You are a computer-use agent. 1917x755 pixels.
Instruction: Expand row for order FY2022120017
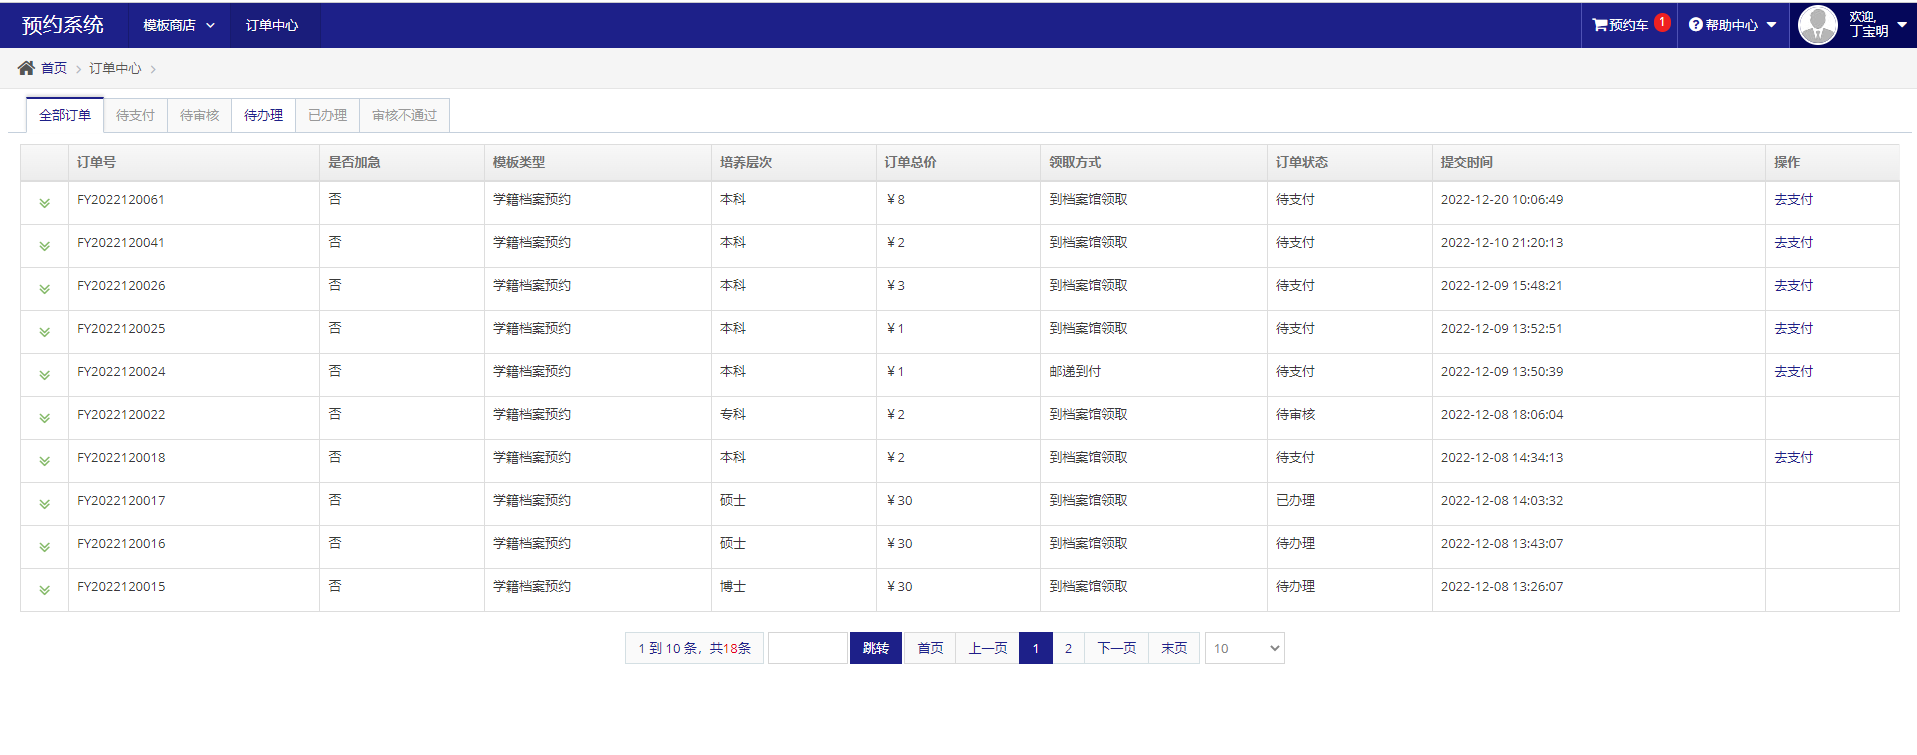pos(44,504)
